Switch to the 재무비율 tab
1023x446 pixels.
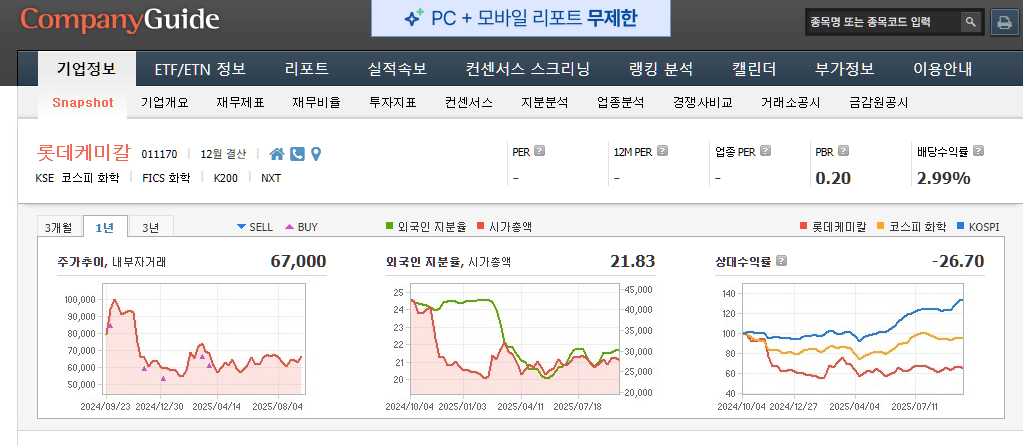316,103
